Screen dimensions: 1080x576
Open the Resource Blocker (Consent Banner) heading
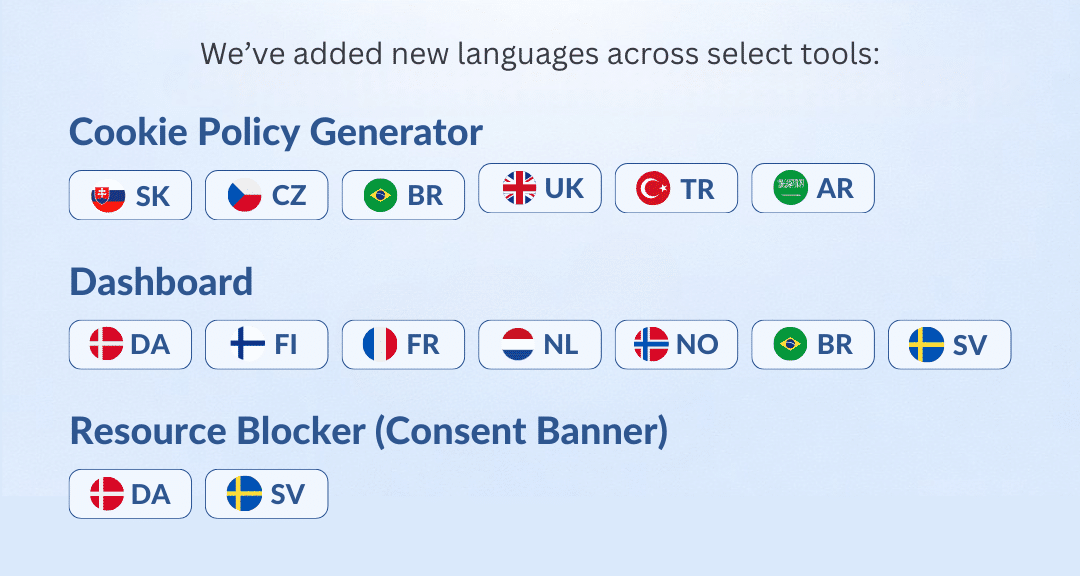click(368, 431)
